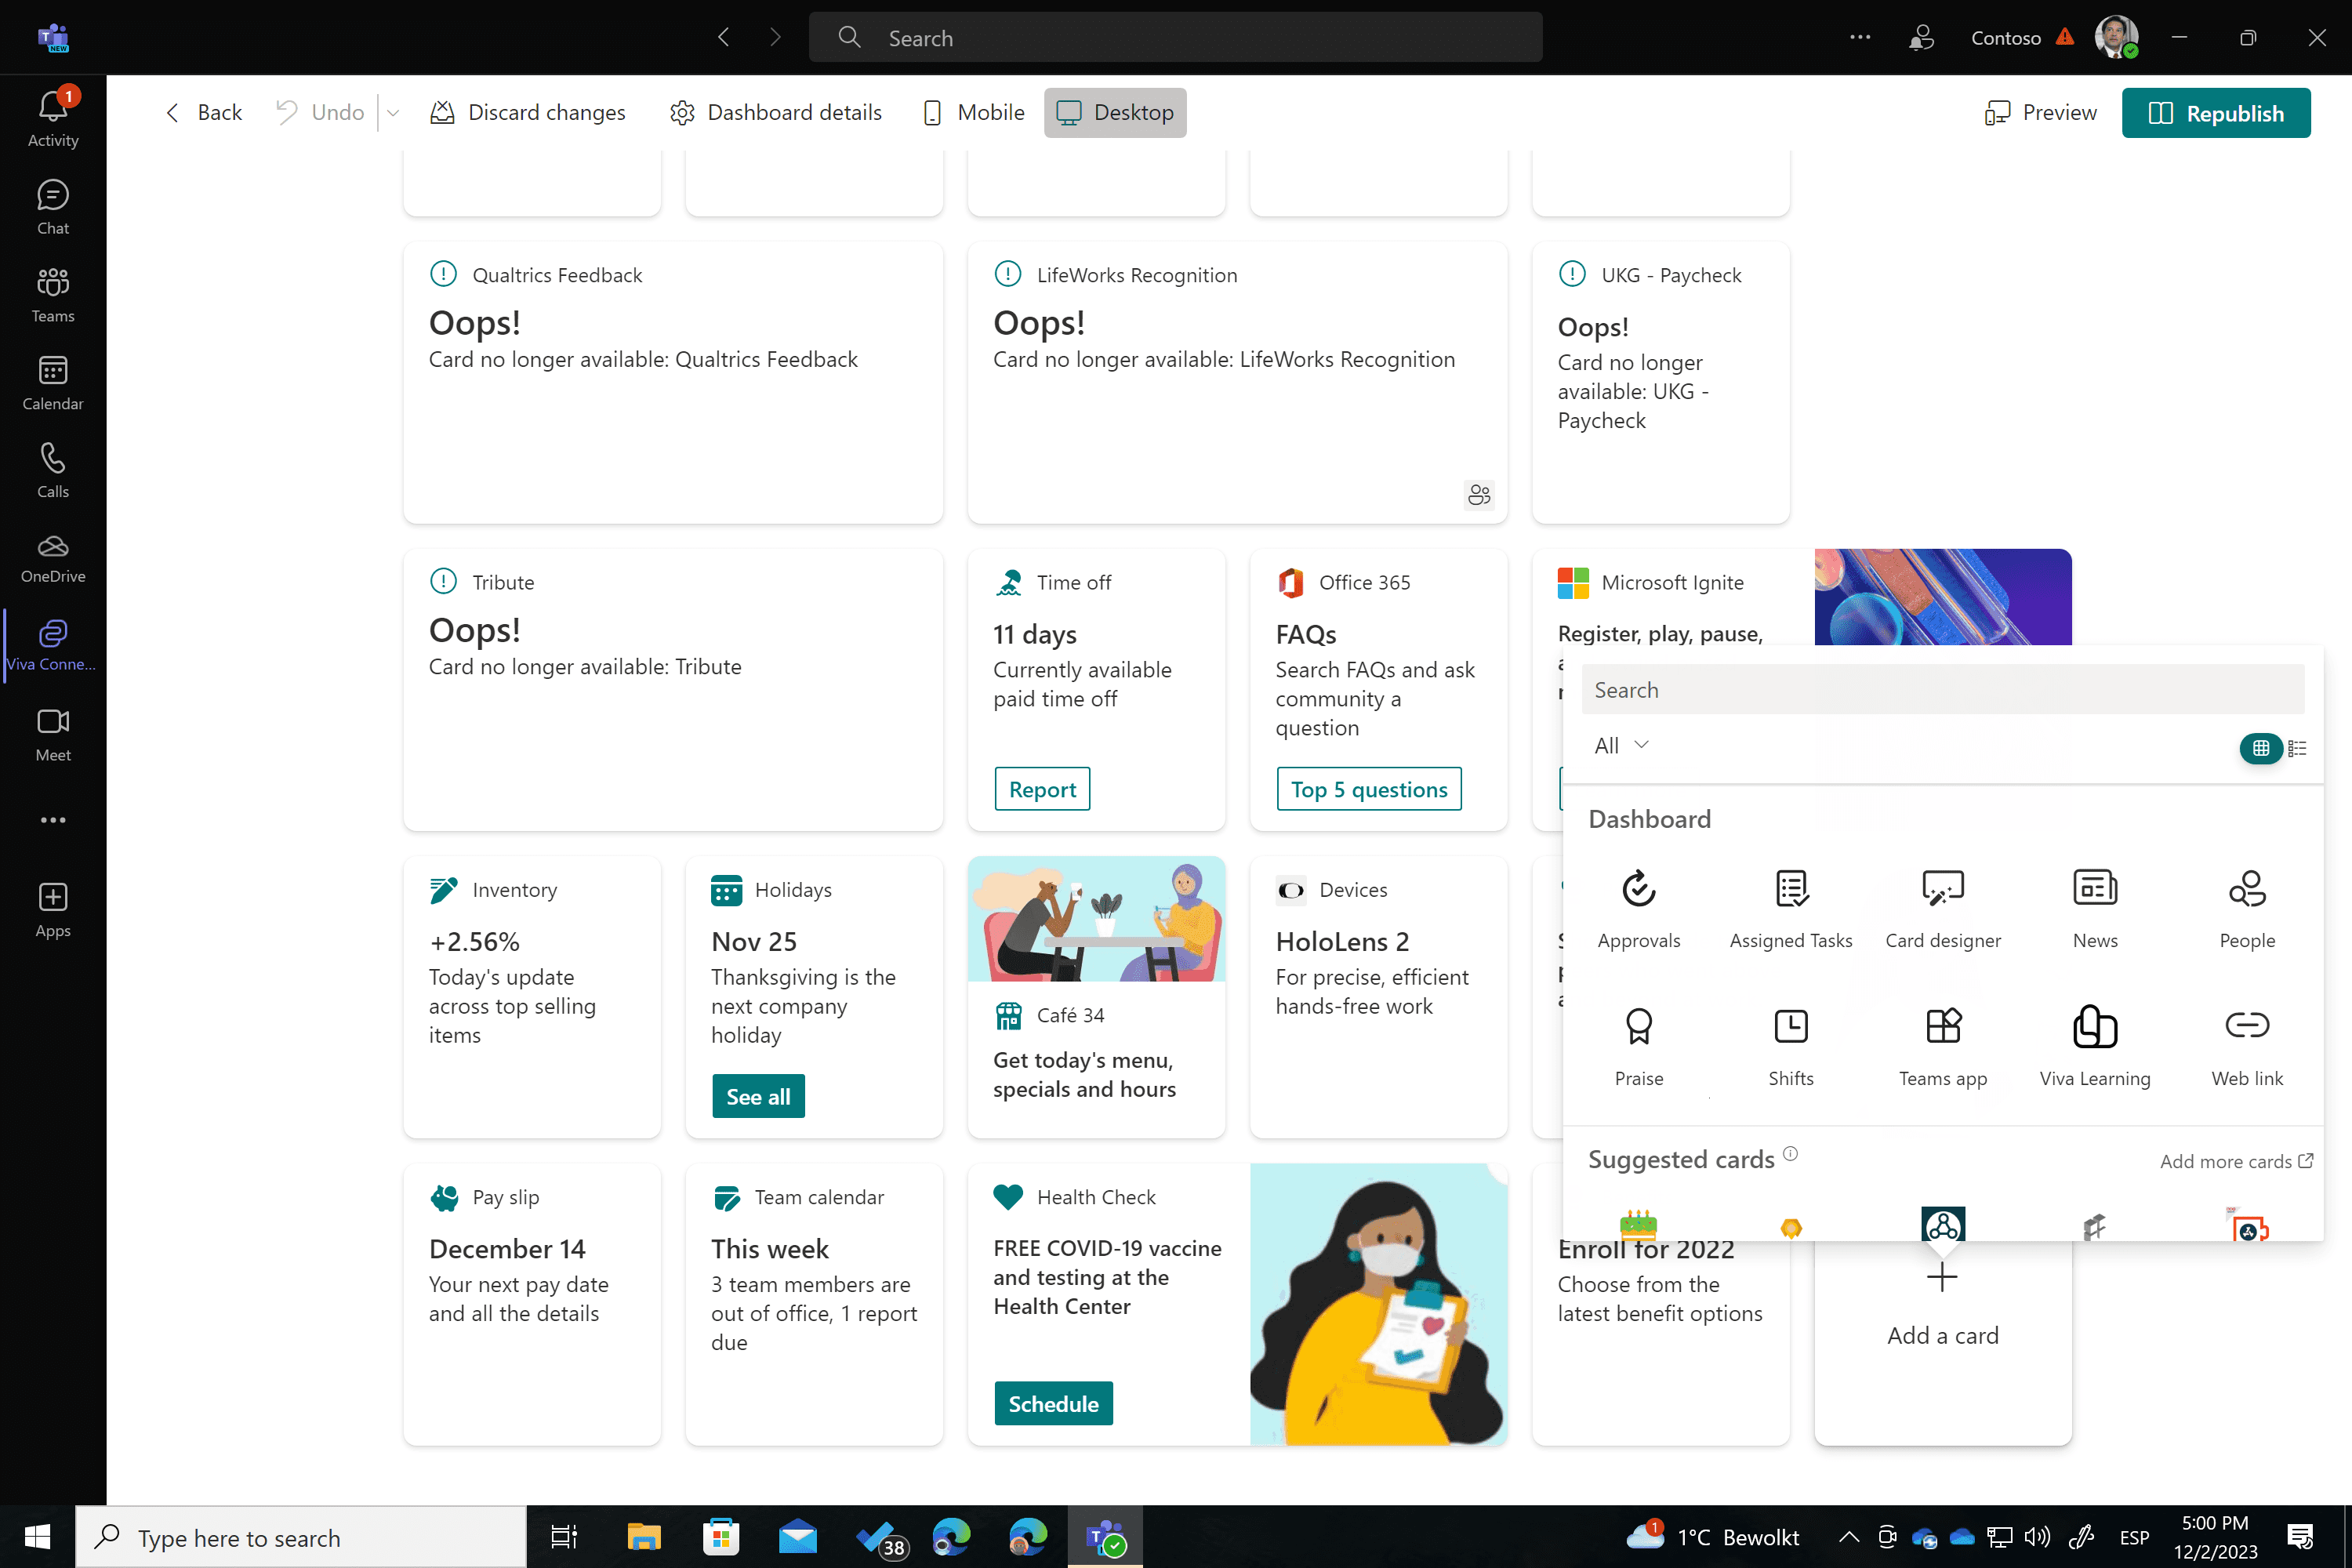Open the people status icon beside Contoso

point(1921,37)
